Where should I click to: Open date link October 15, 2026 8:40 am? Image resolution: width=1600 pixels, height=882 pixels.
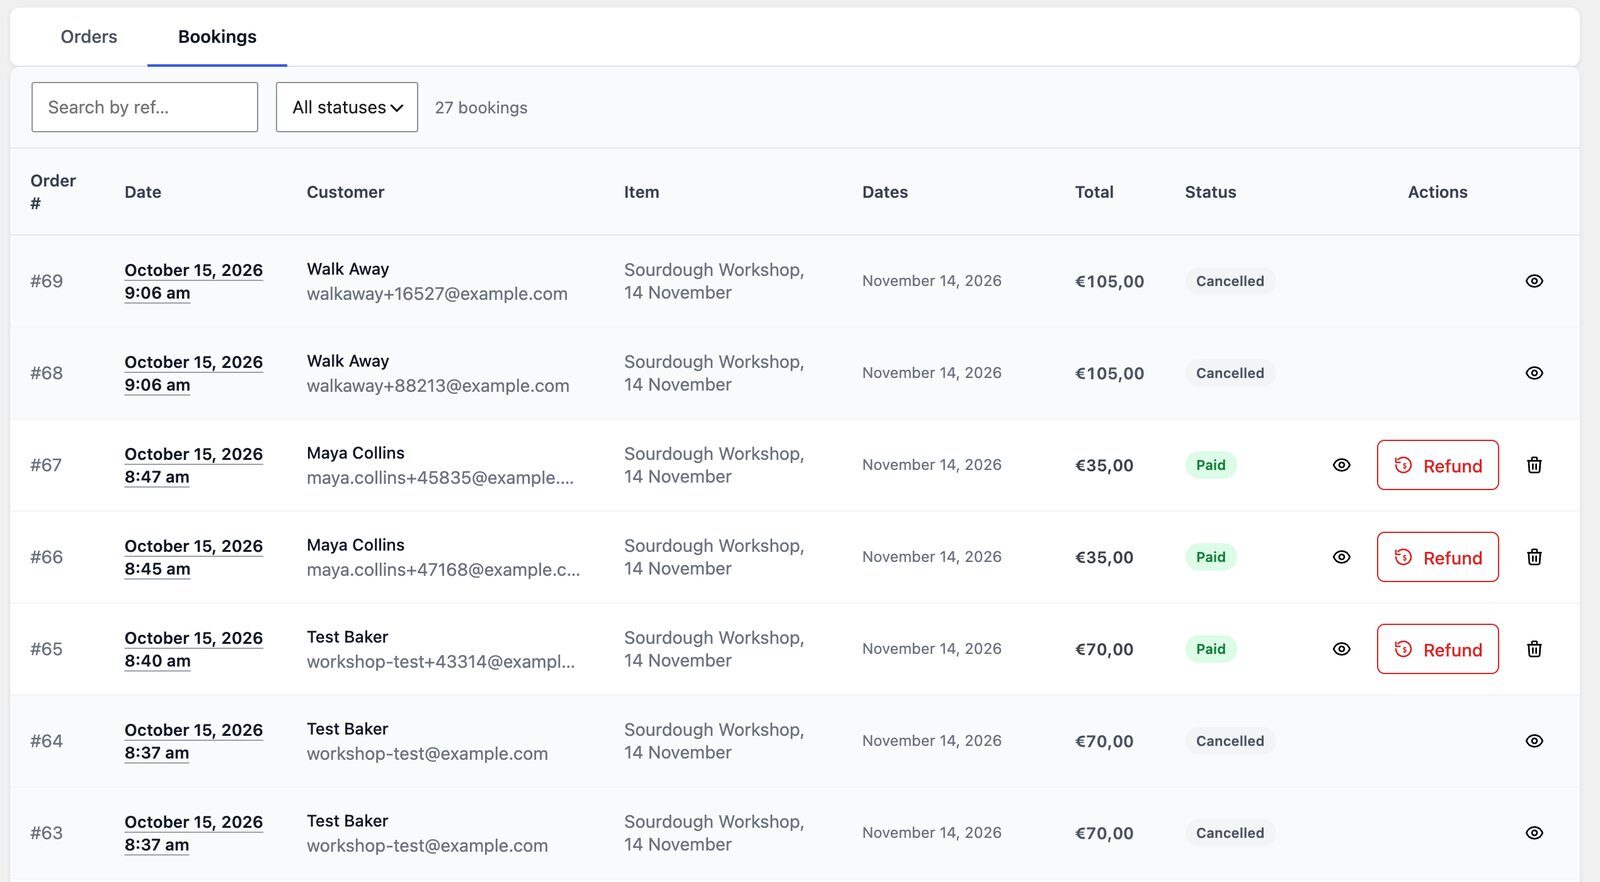coord(194,649)
